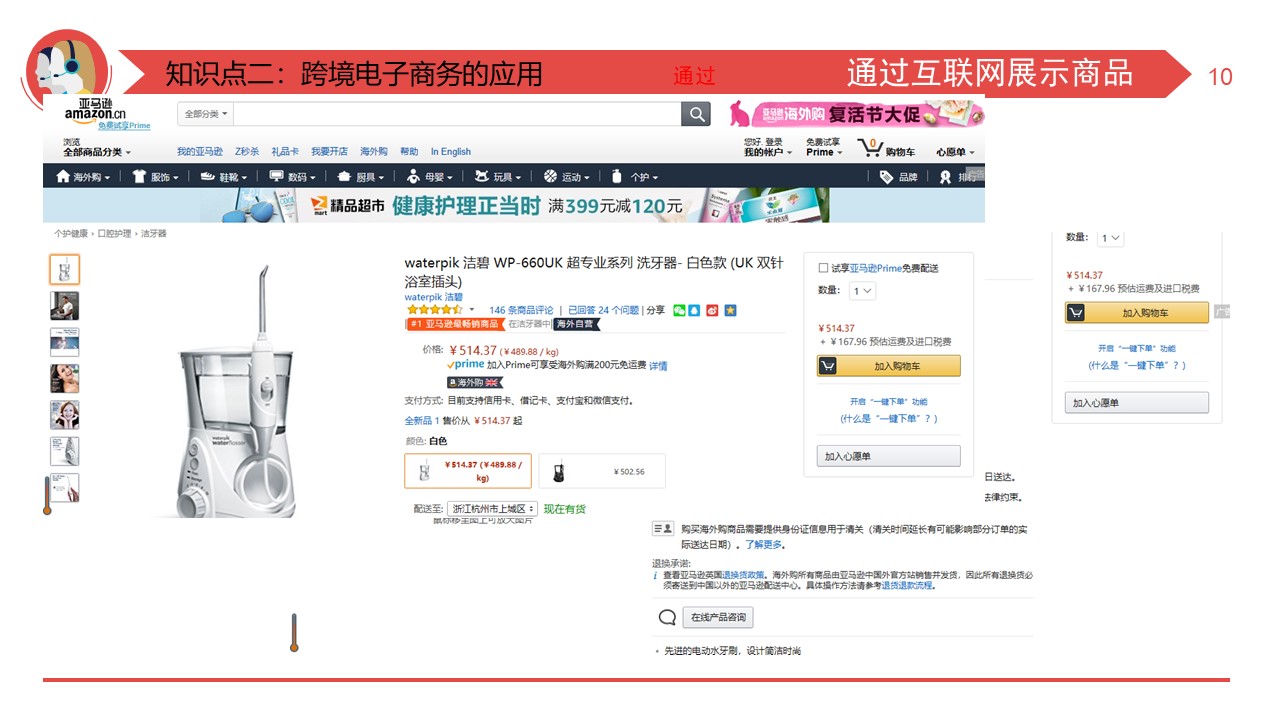1280x720 pixels.
Task: Share product via Weibo icon
Action: coord(713,310)
